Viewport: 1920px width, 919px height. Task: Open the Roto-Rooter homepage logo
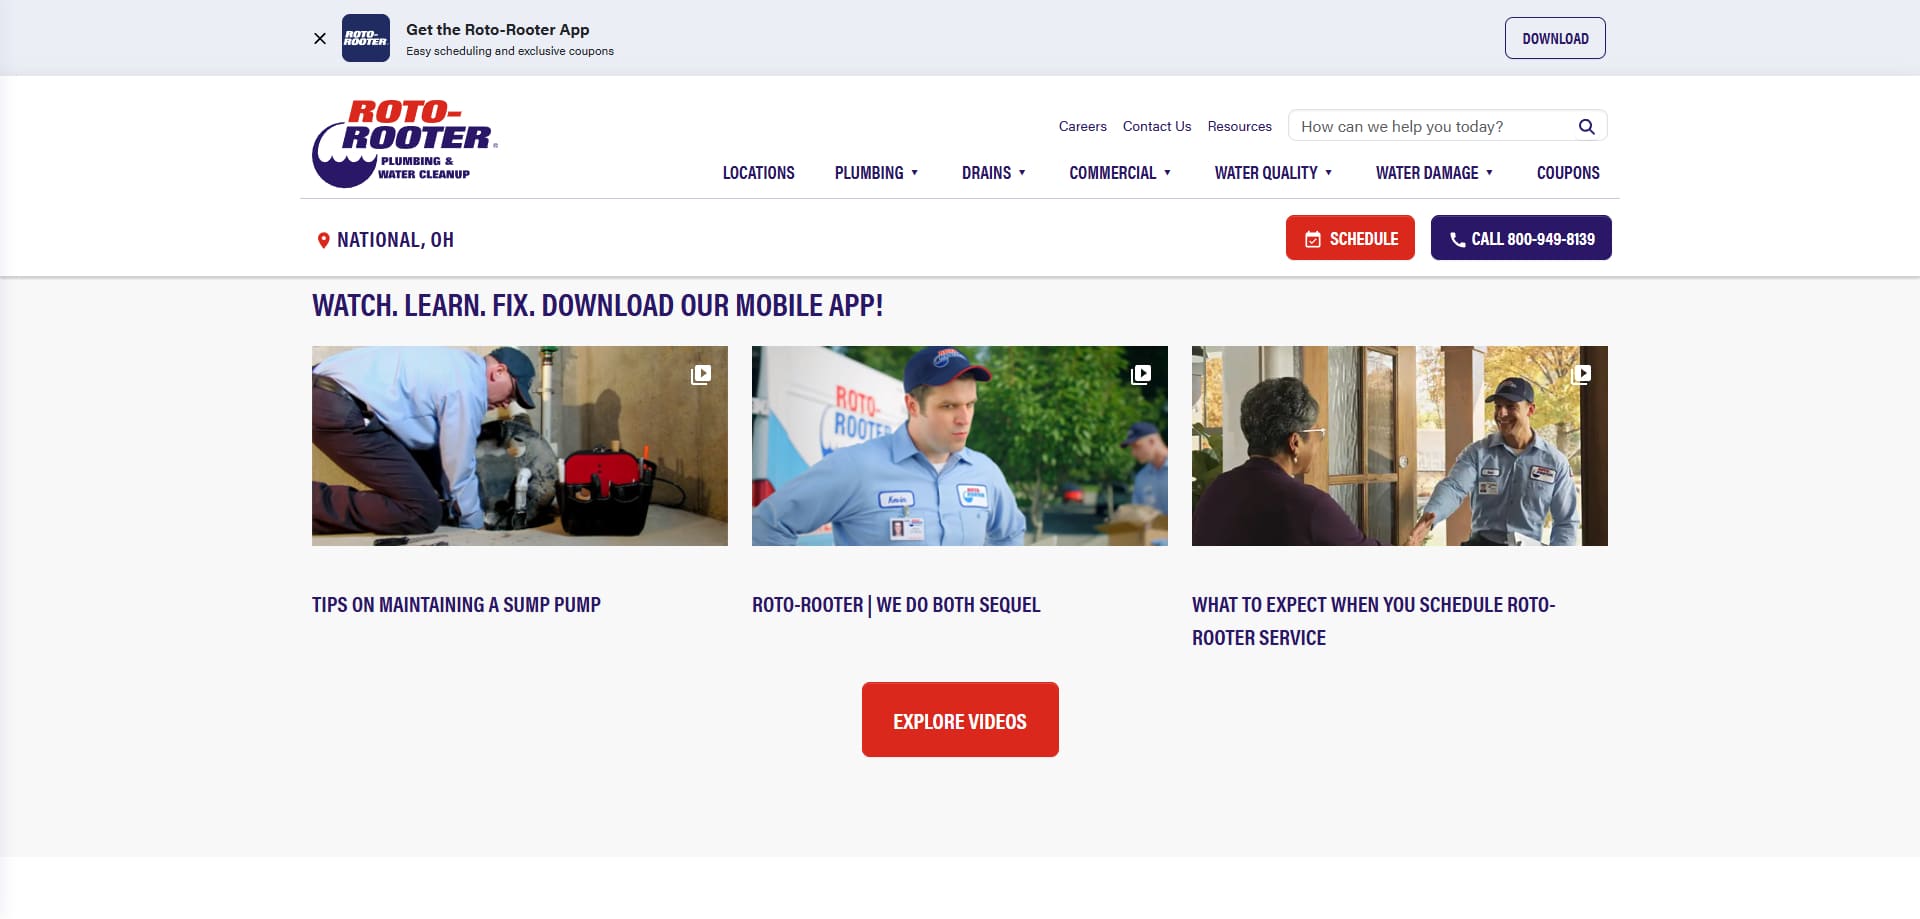pos(405,143)
